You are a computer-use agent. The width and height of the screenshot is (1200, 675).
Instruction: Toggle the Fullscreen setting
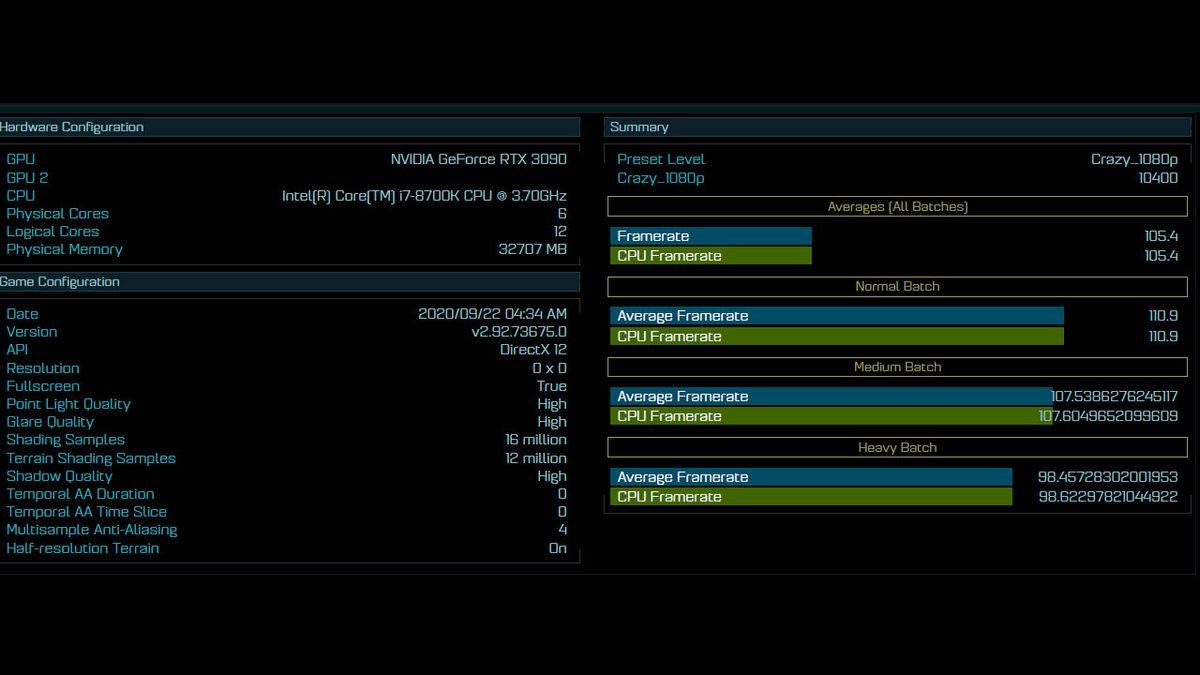42,386
